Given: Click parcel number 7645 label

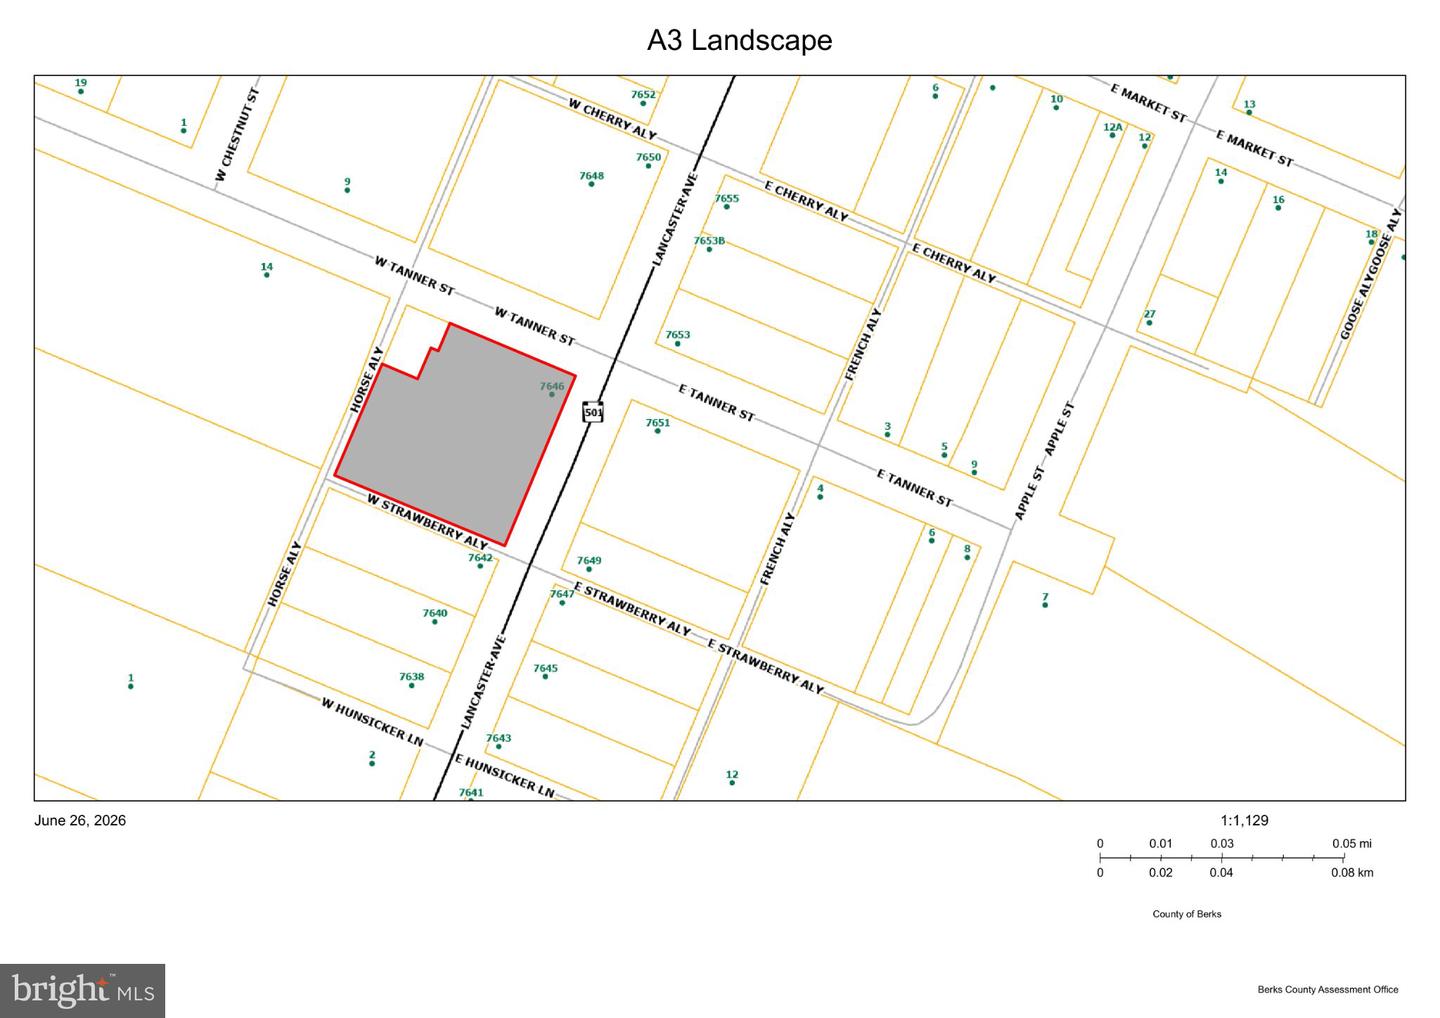Looking at the screenshot, I should (545, 668).
